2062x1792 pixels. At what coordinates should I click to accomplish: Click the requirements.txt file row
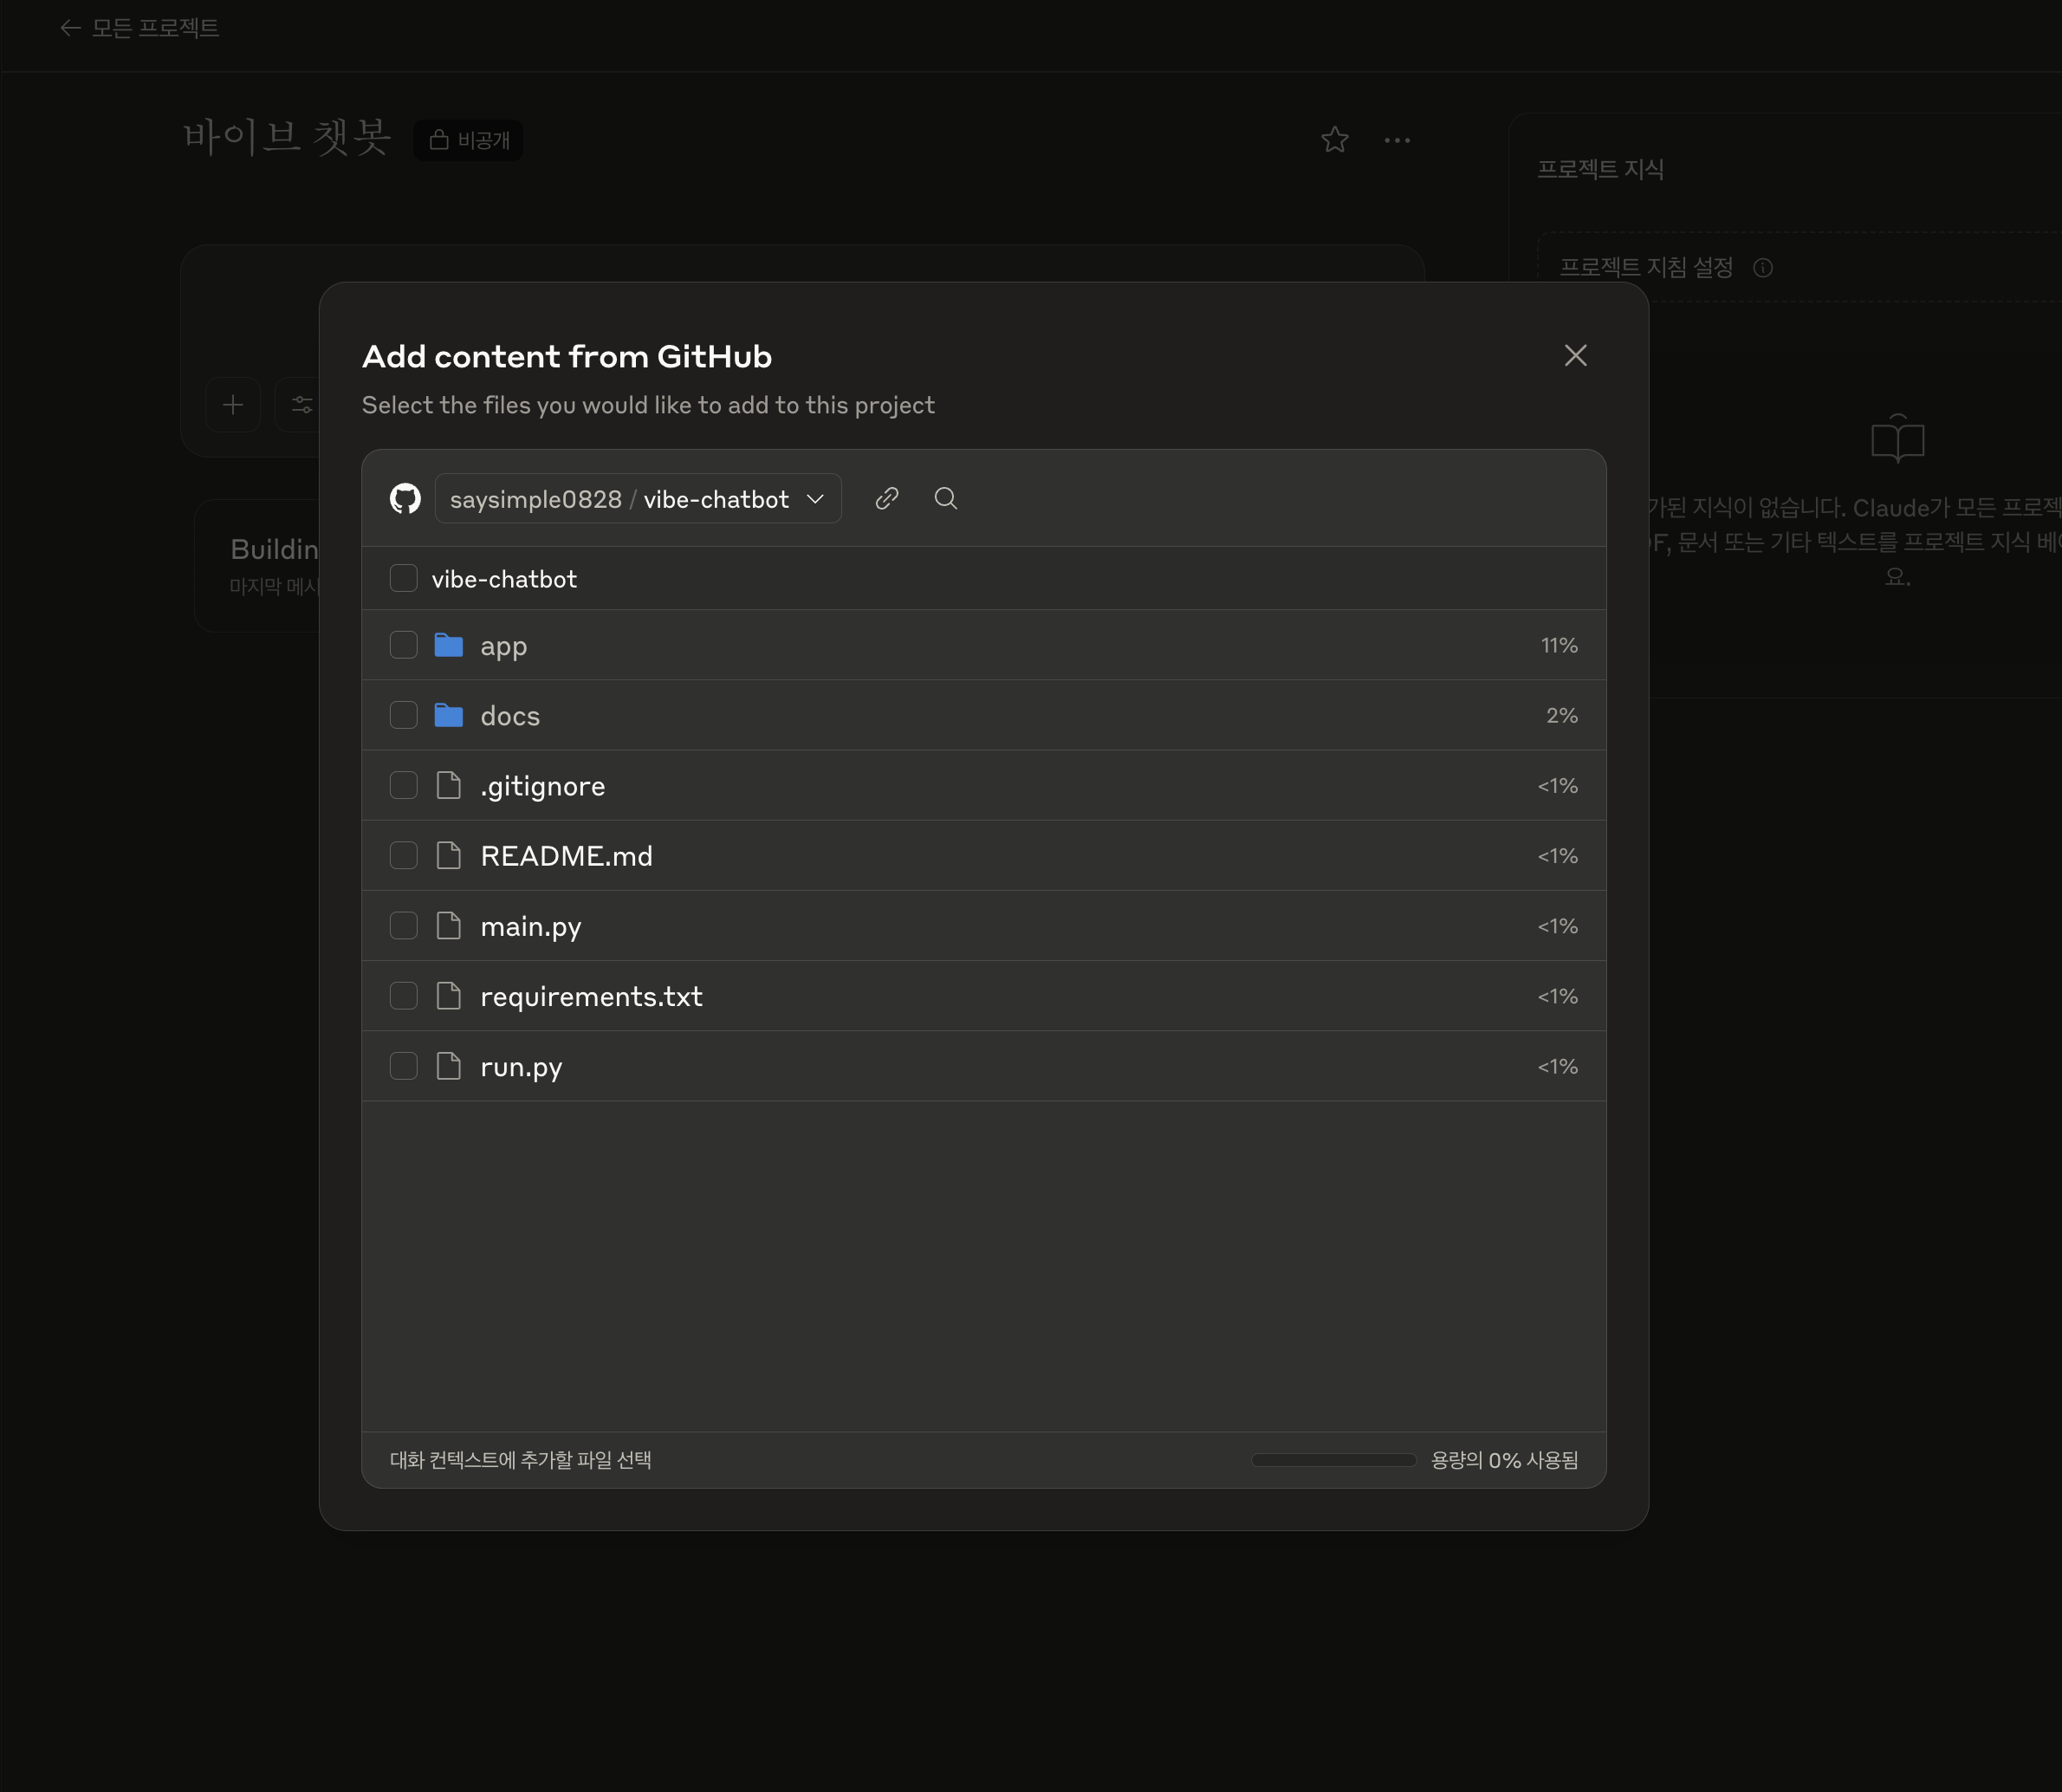(591, 996)
